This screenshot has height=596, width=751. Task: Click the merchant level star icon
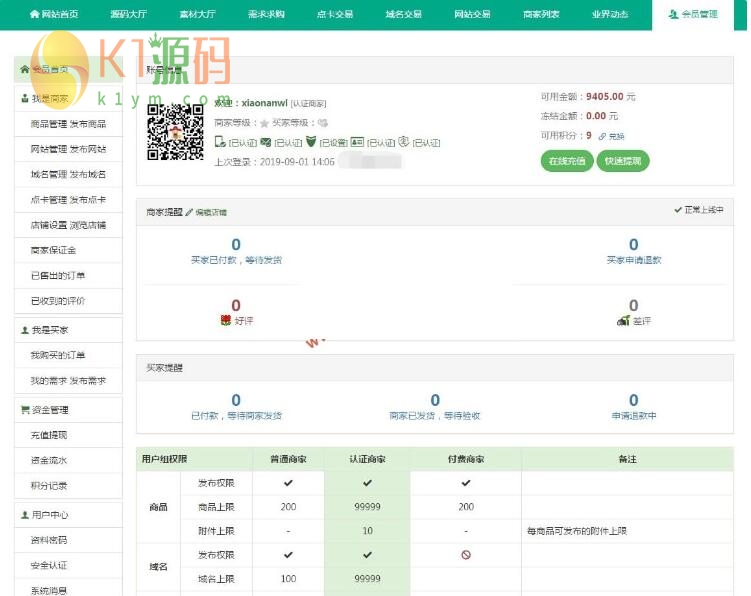(x=264, y=123)
